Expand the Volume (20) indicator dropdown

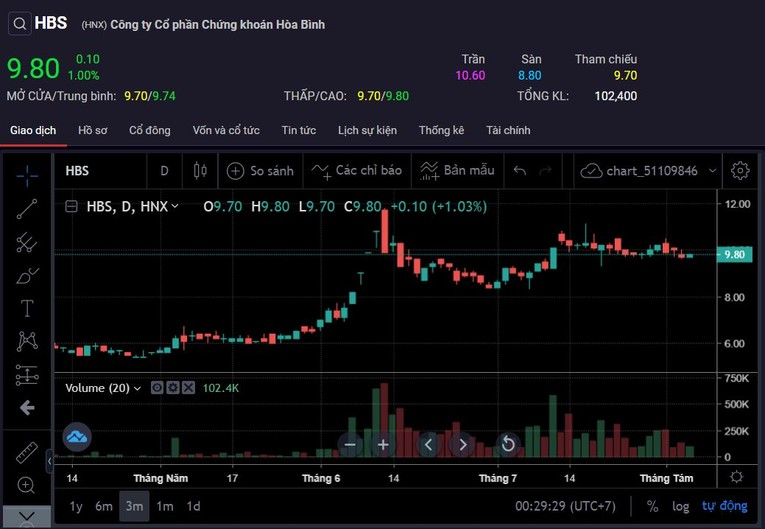[x=137, y=388]
